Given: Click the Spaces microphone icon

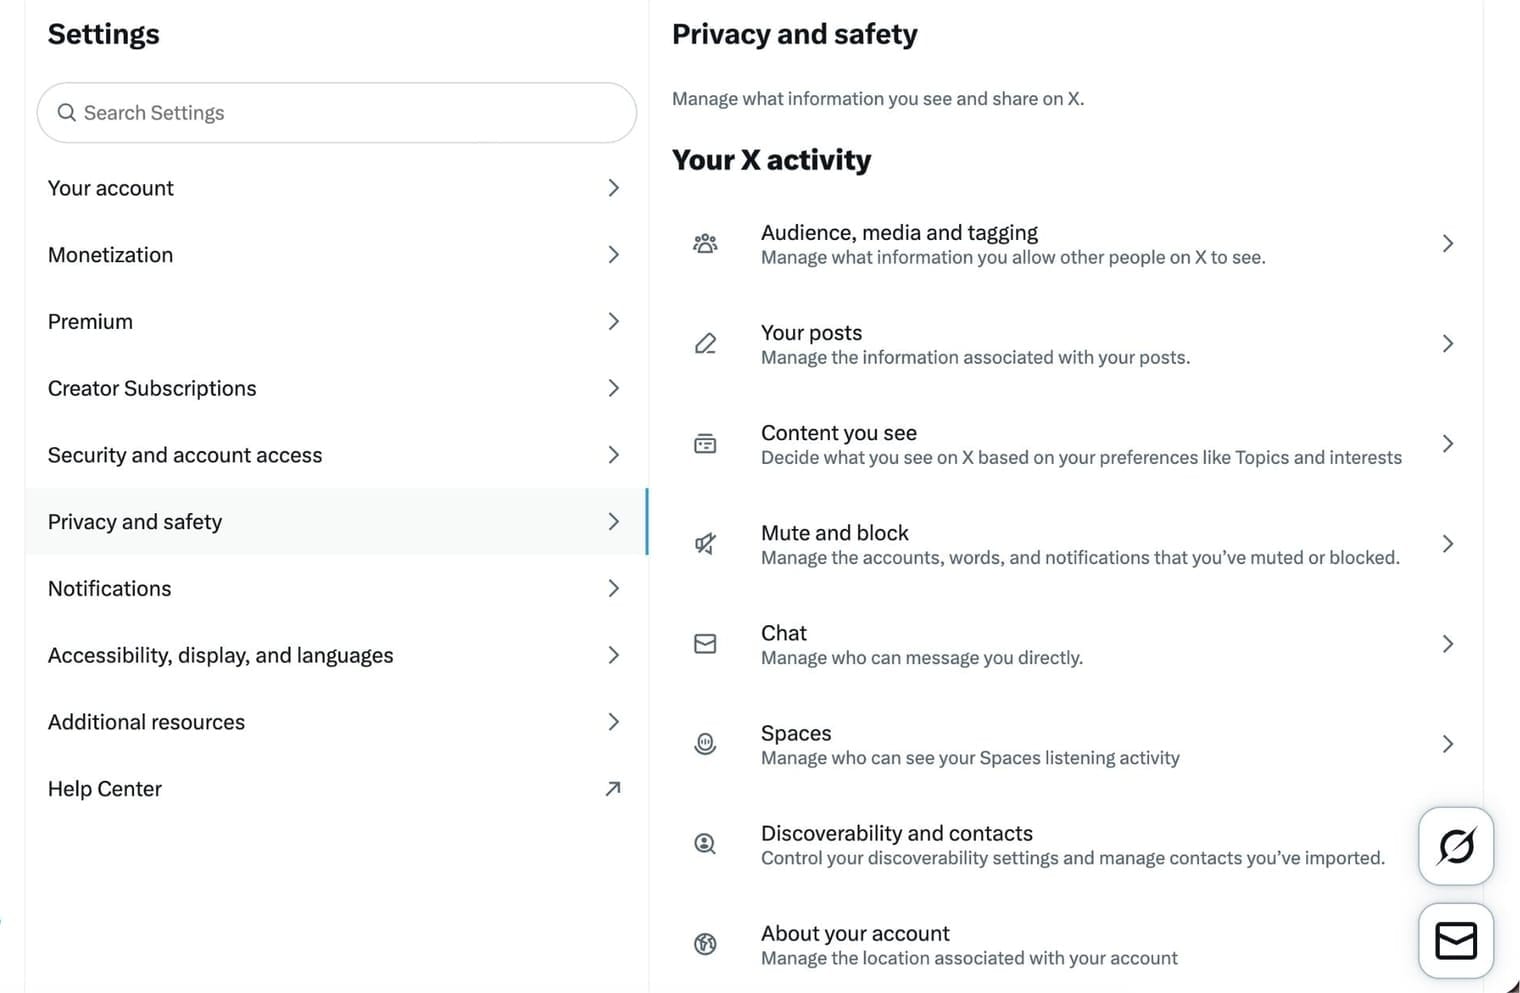Looking at the screenshot, I should pos(705,744).
